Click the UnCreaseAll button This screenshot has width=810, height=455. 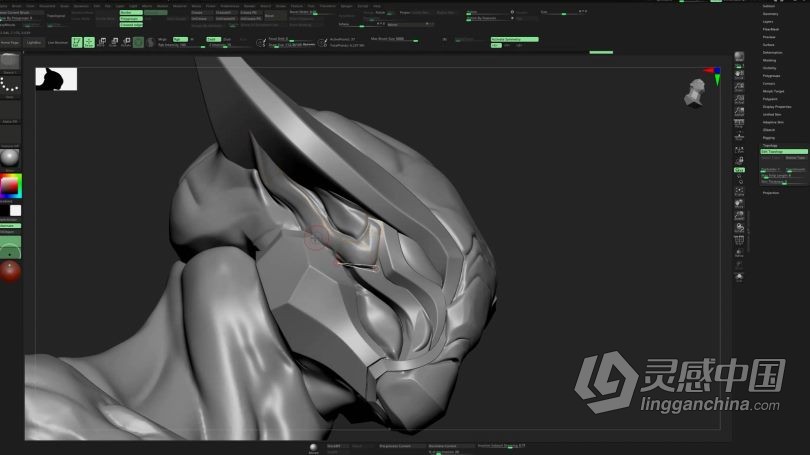pos(225,19)
